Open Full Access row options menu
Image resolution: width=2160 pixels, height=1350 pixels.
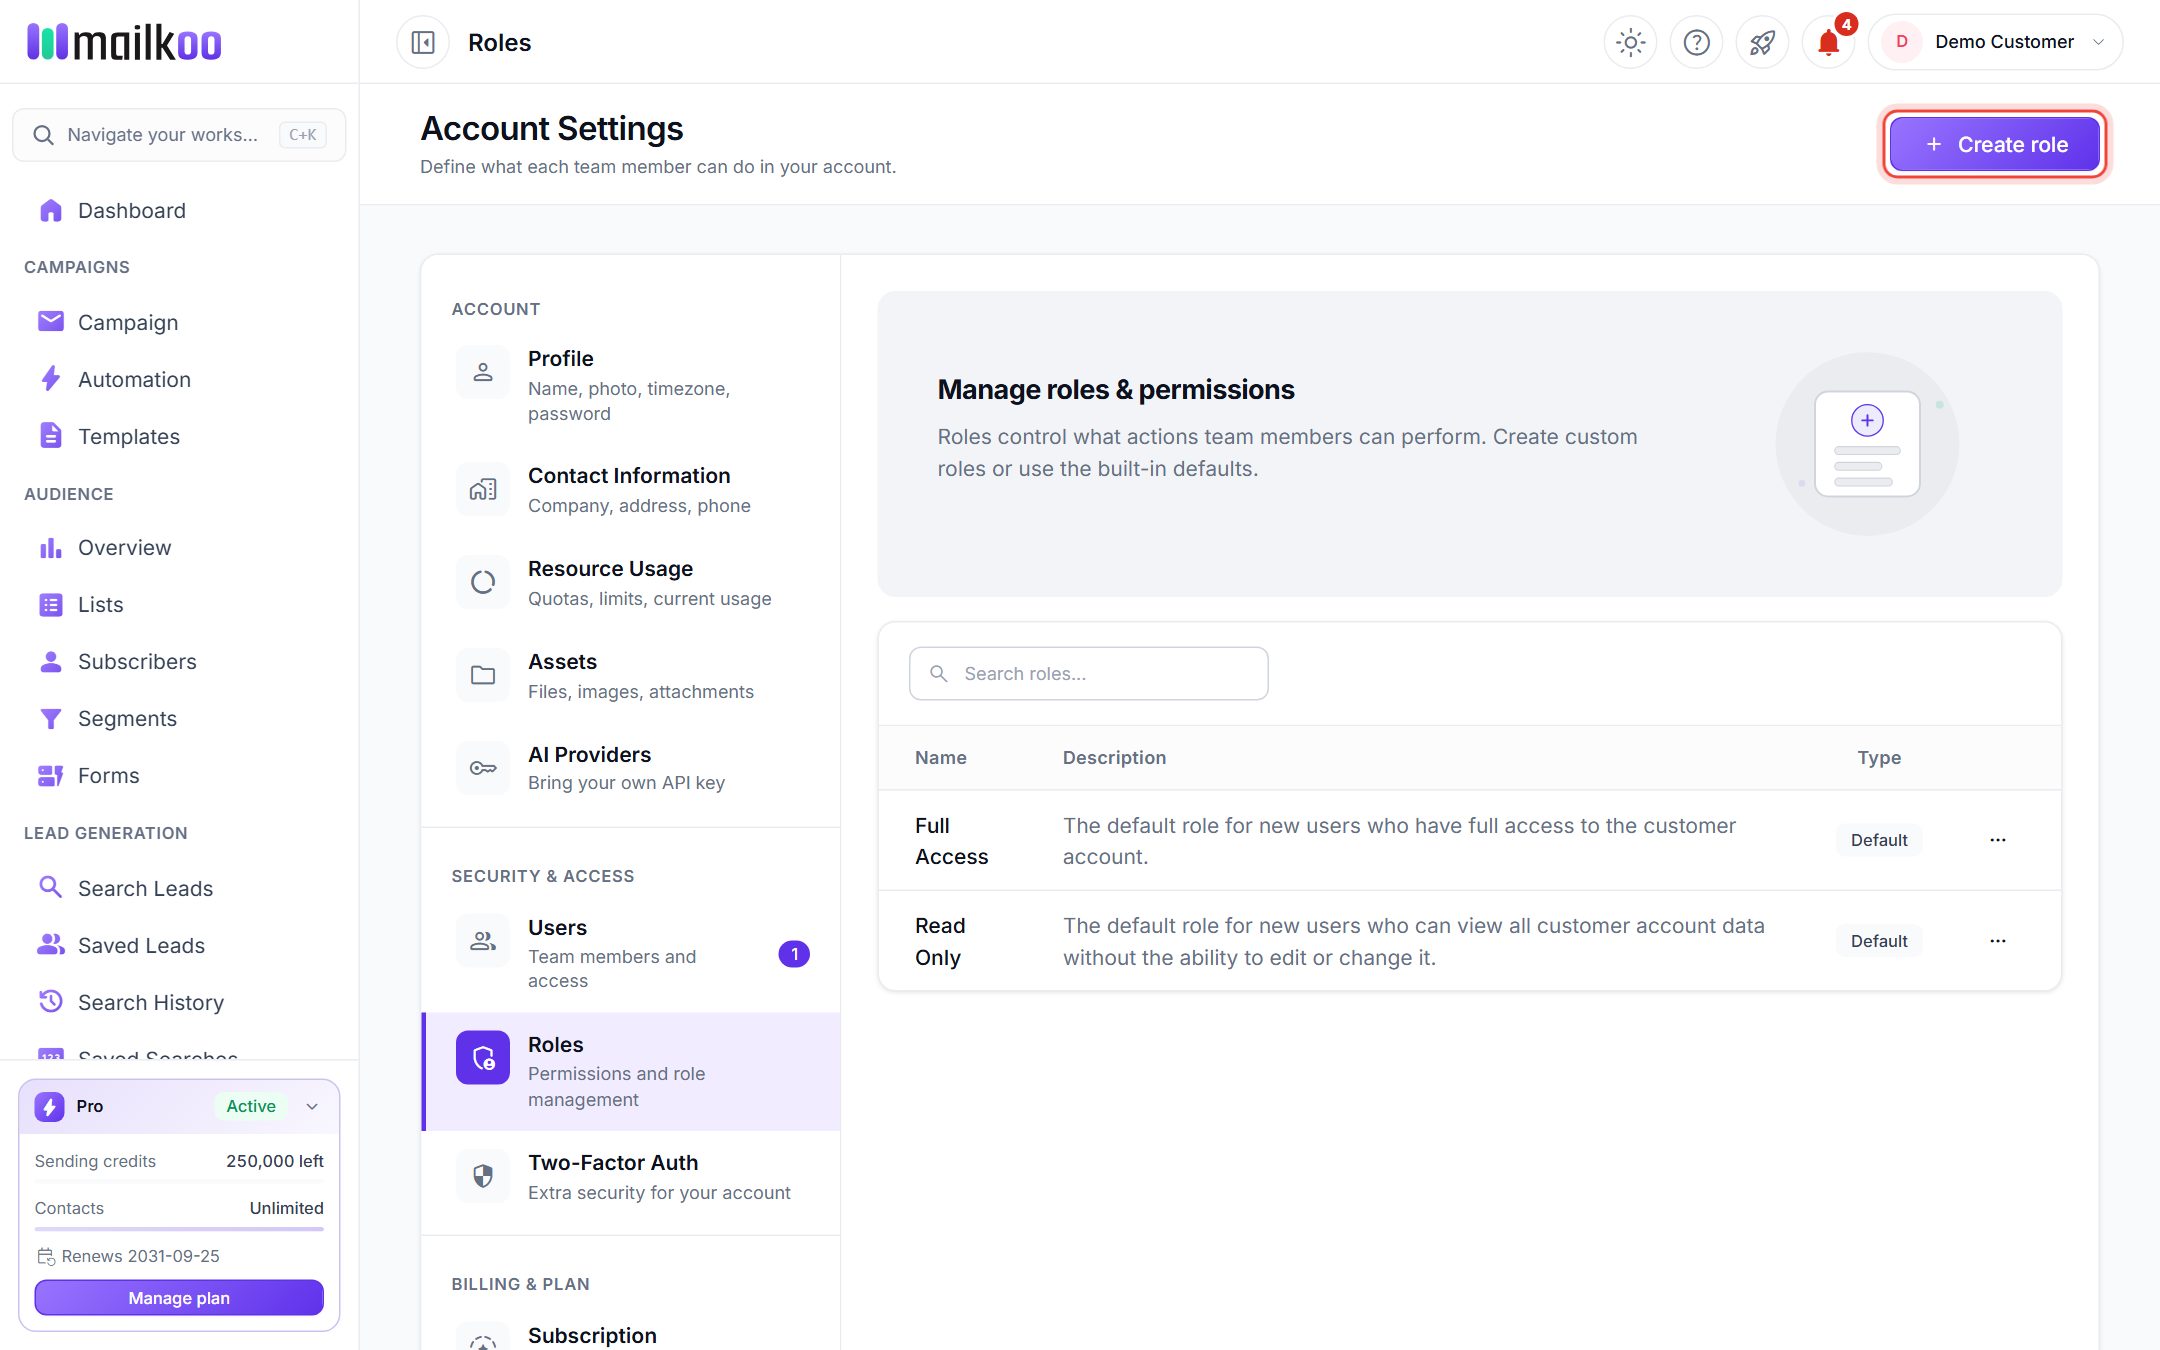pos(1998,840)
